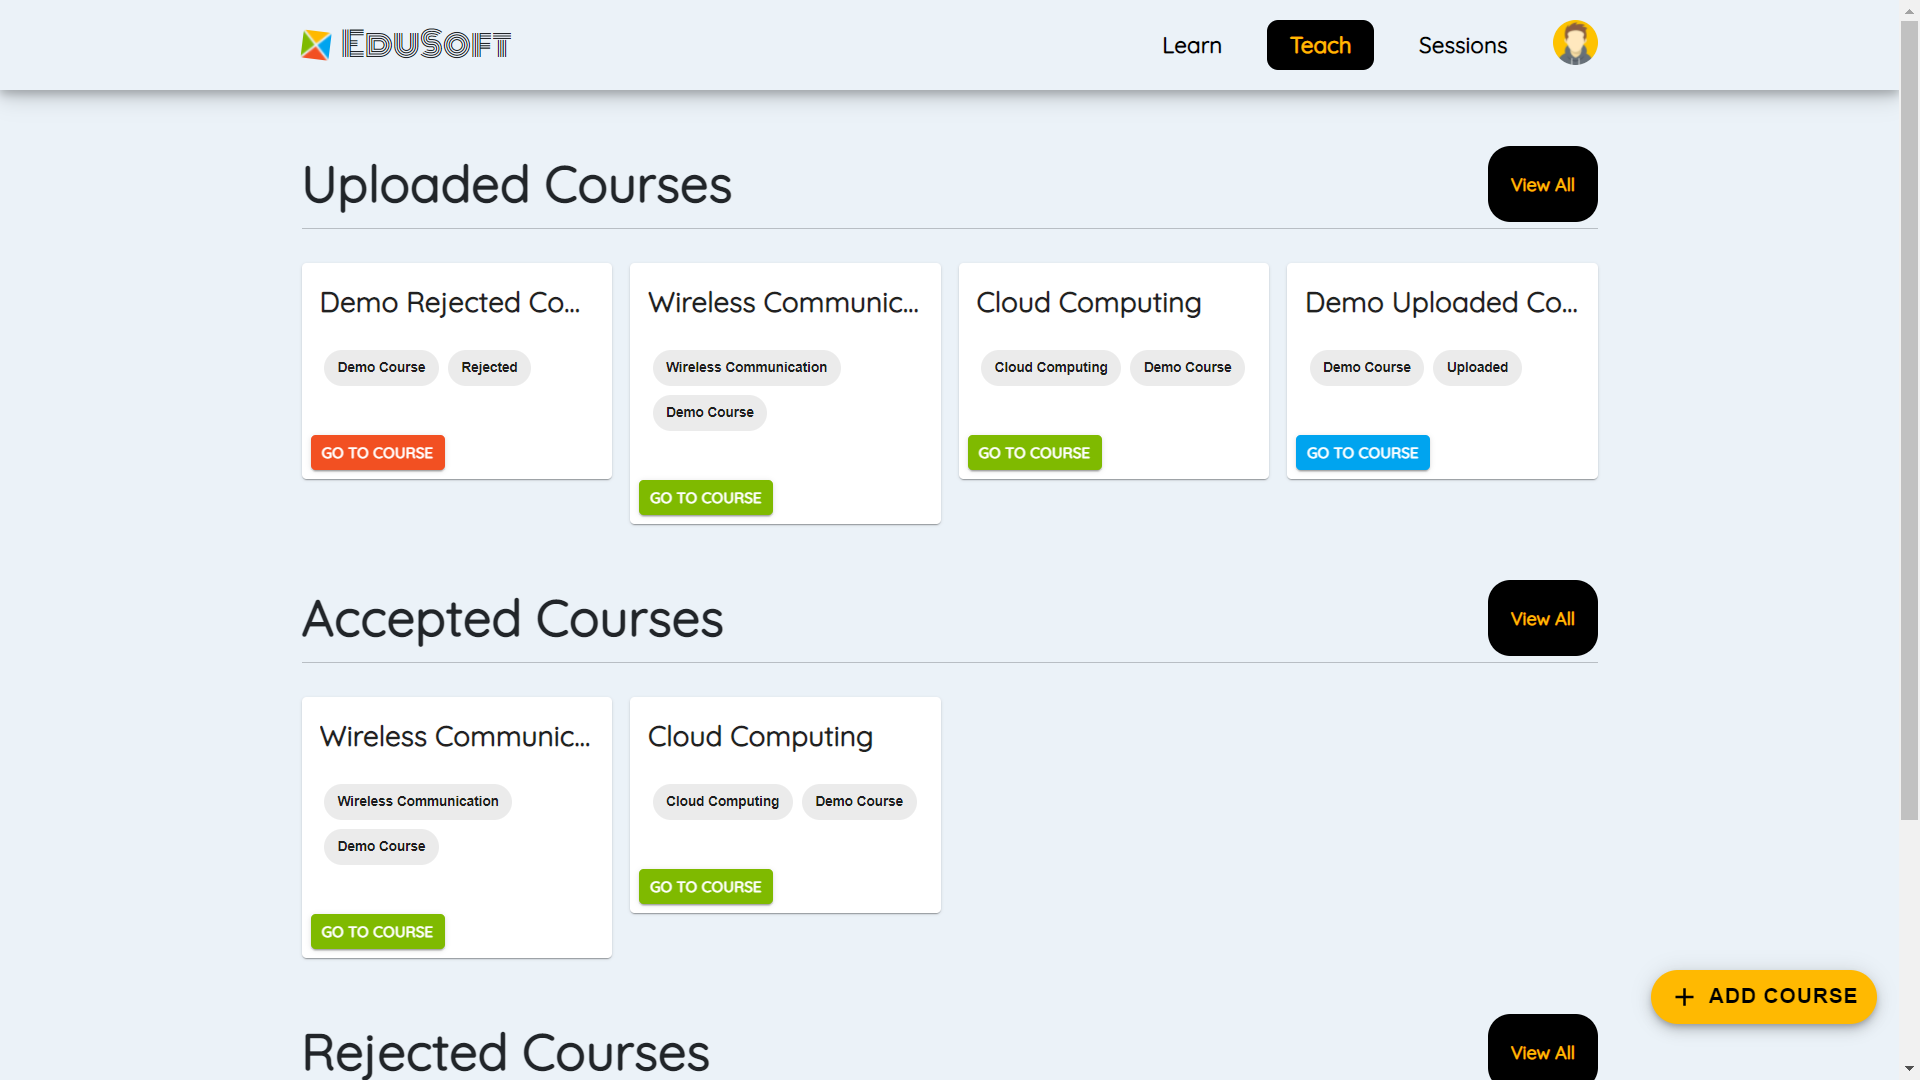Click the EduSoft logo icon
Viewport: 1920px width, 1080px height.
click(314, 43)
